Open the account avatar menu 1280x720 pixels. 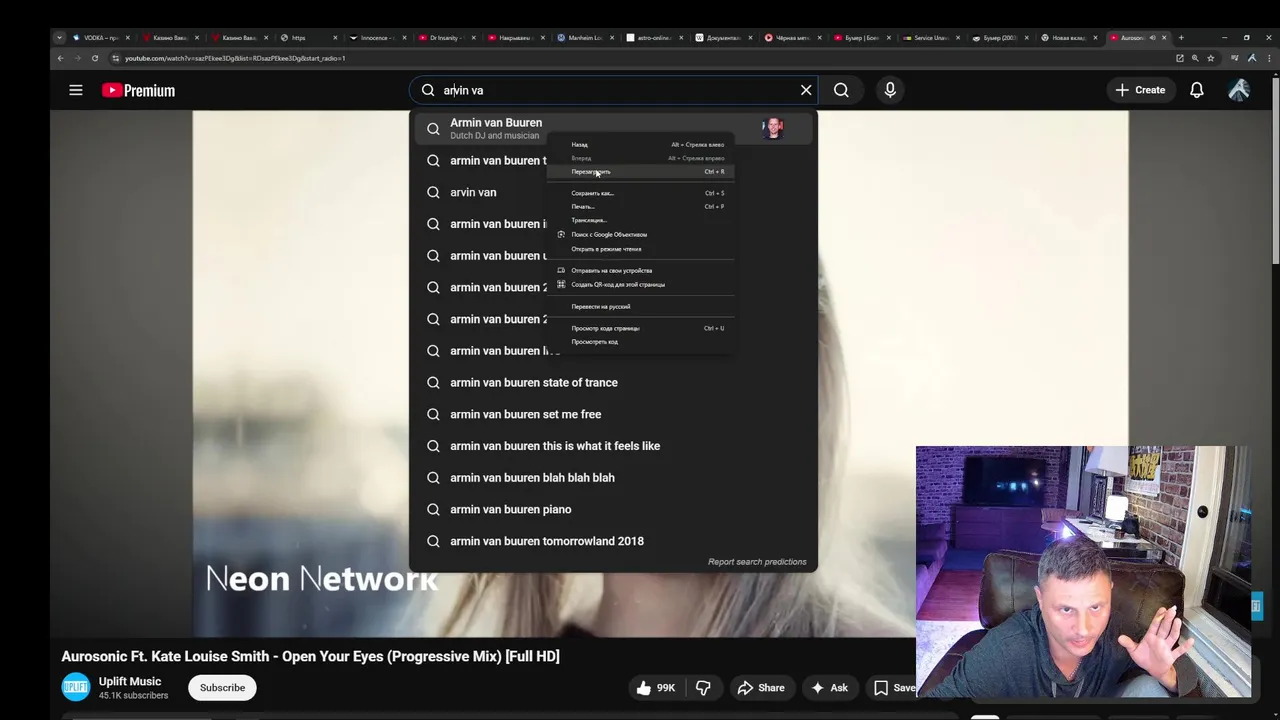coord(1239,90)
